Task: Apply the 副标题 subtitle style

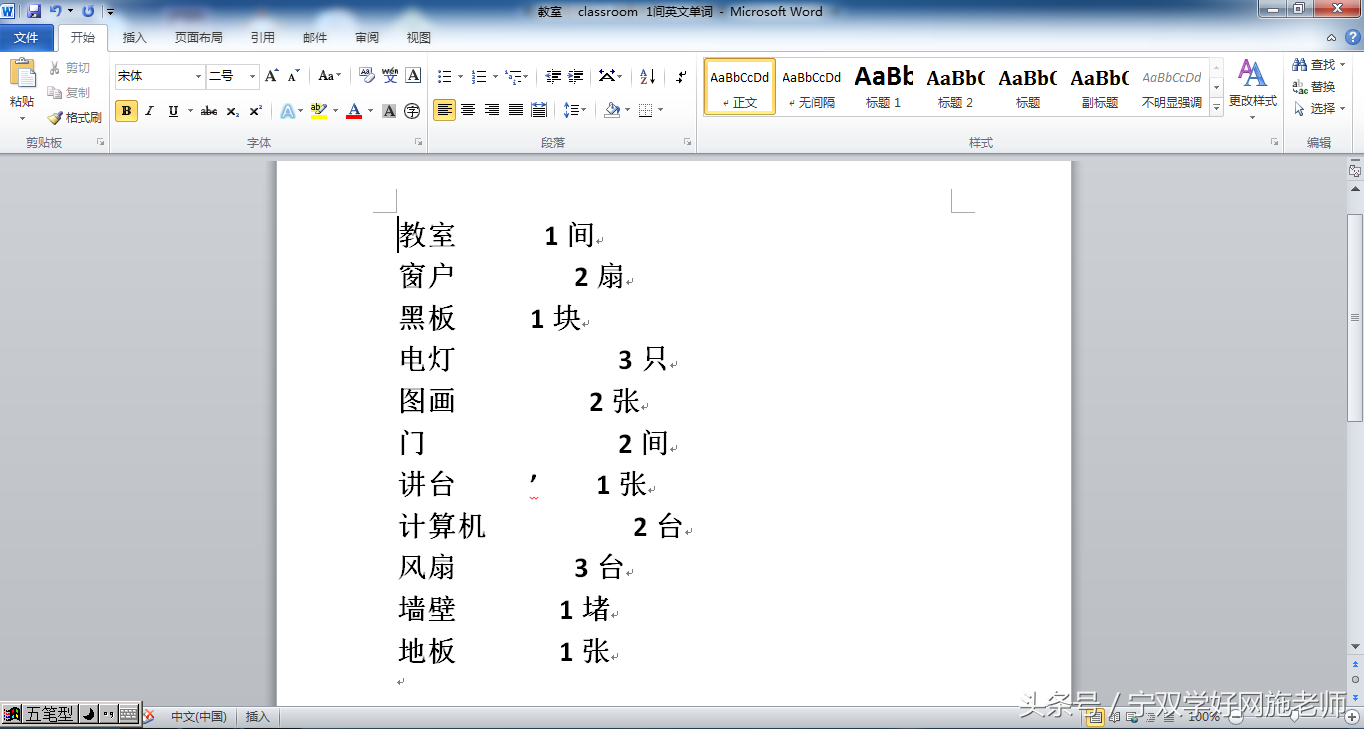Action: point(1100,86)
